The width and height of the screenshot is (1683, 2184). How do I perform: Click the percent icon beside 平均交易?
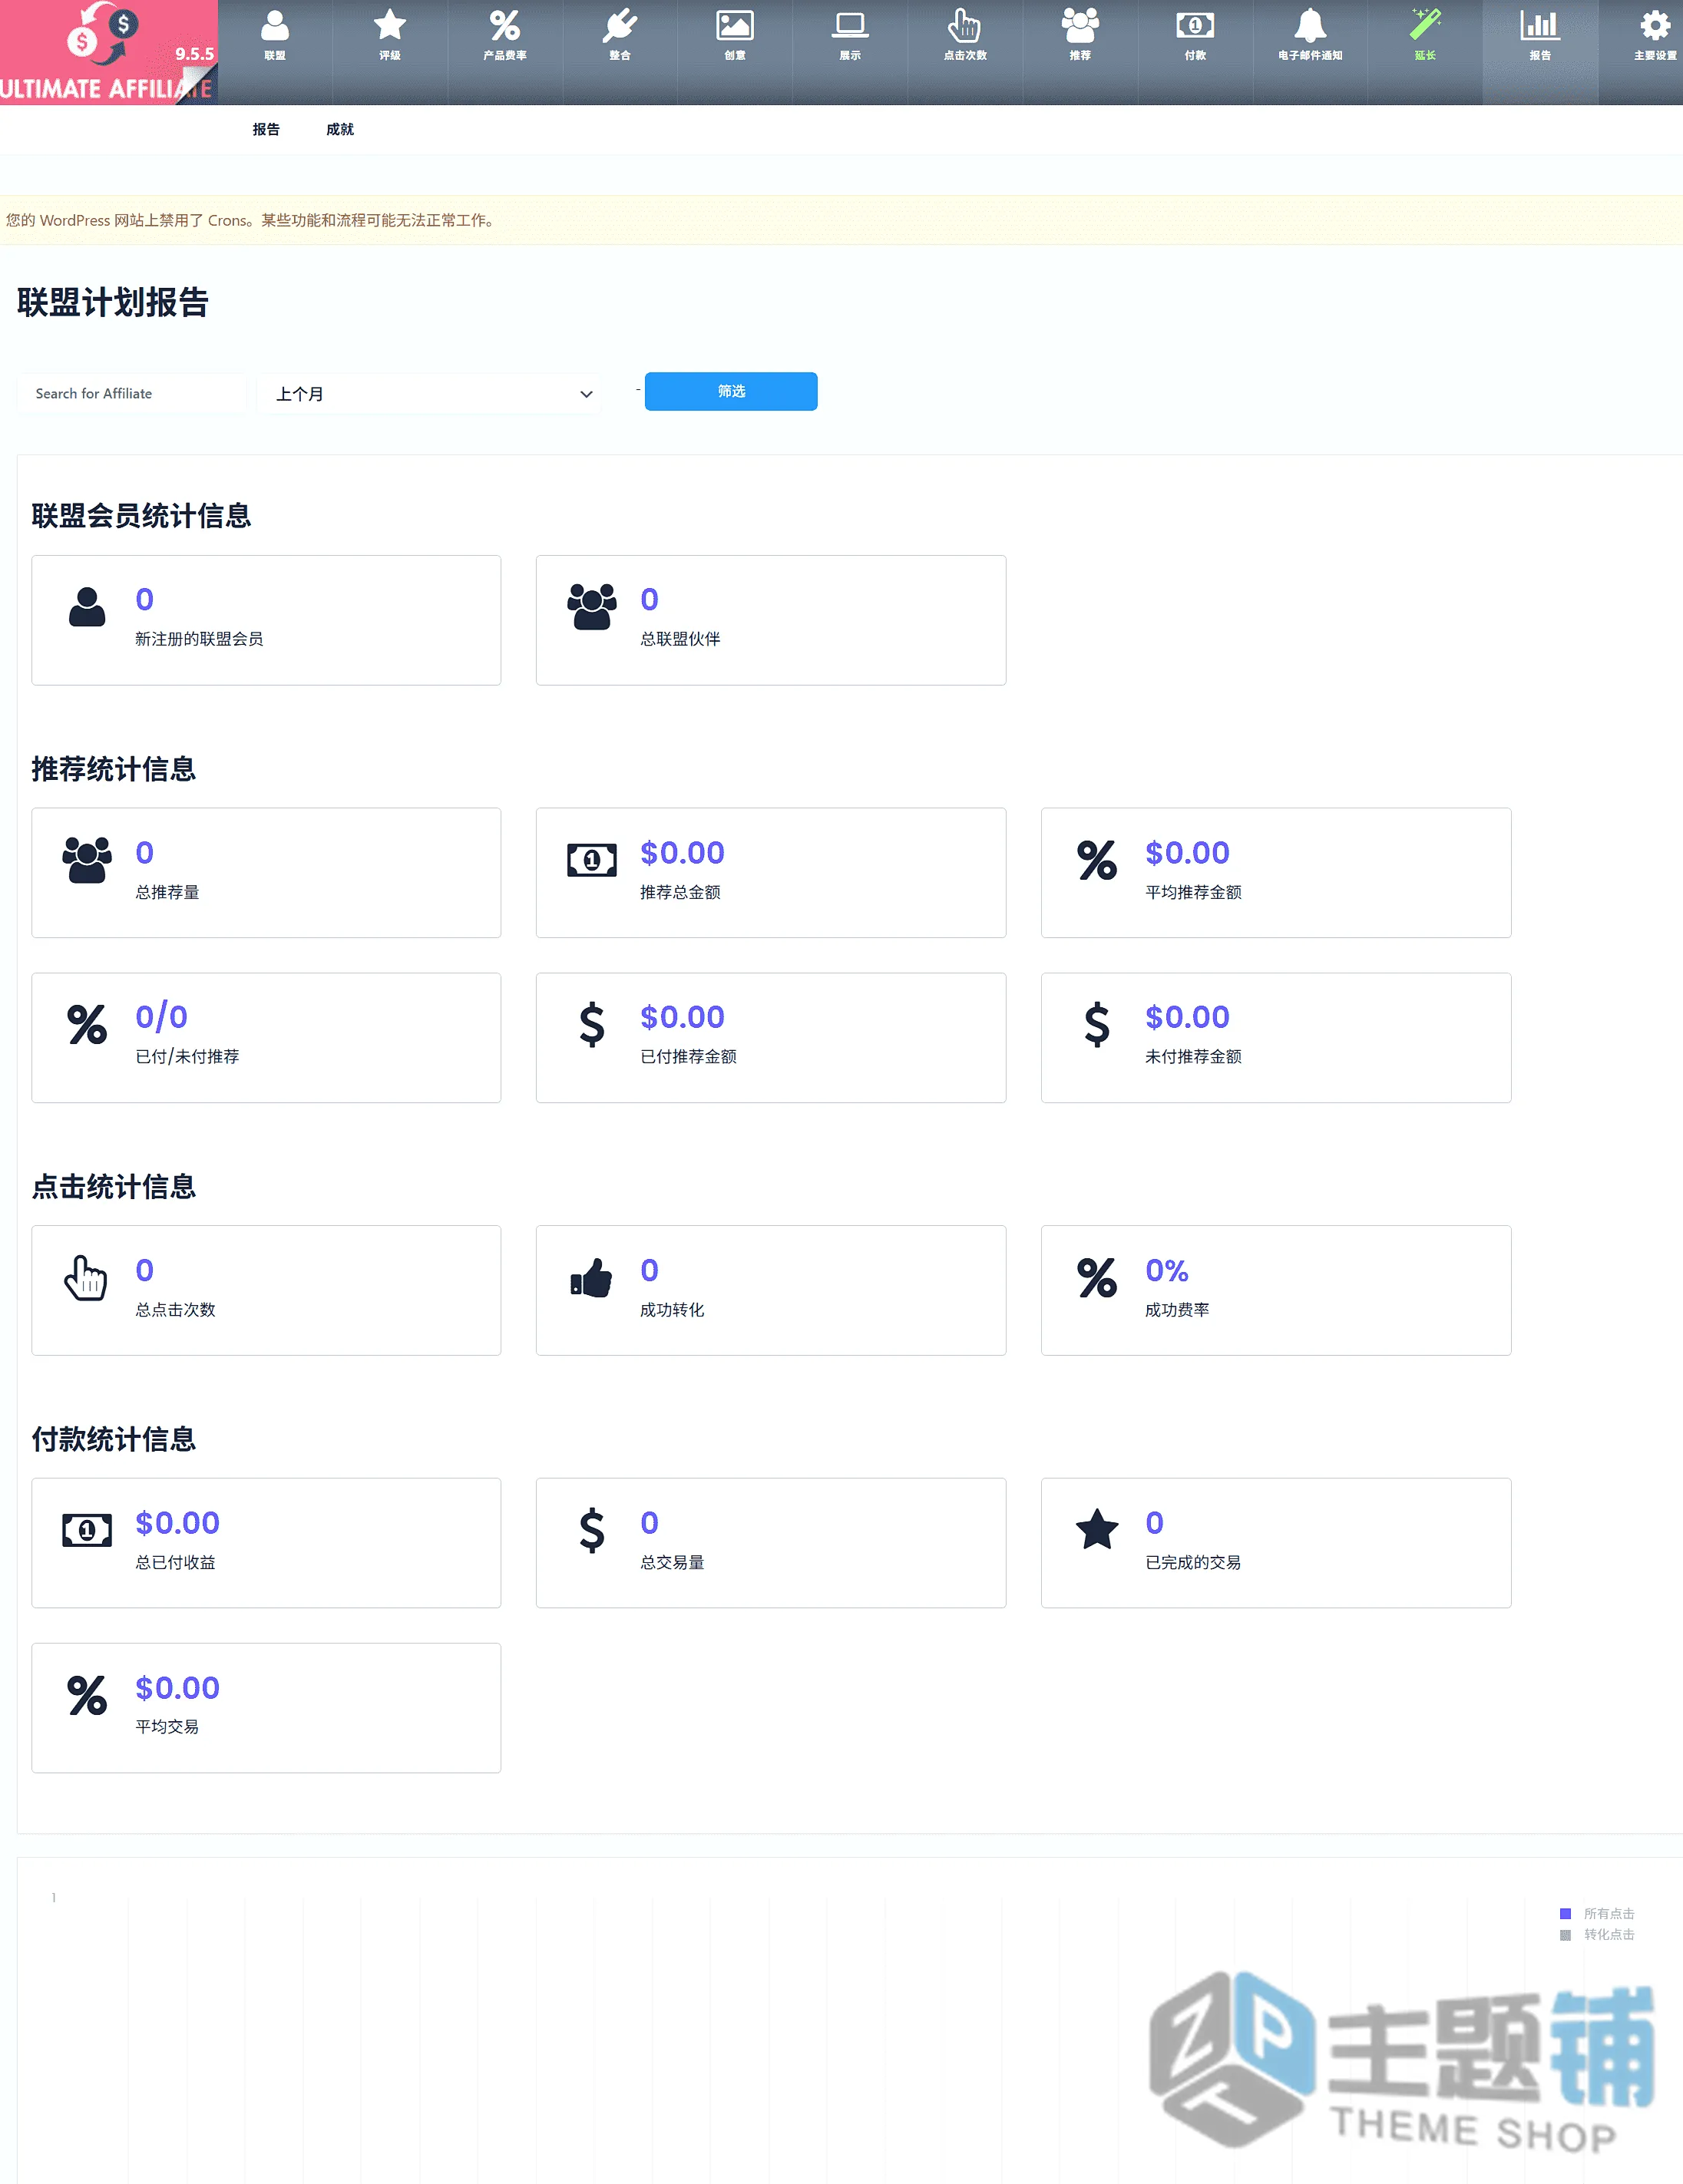pos(87,1695)
